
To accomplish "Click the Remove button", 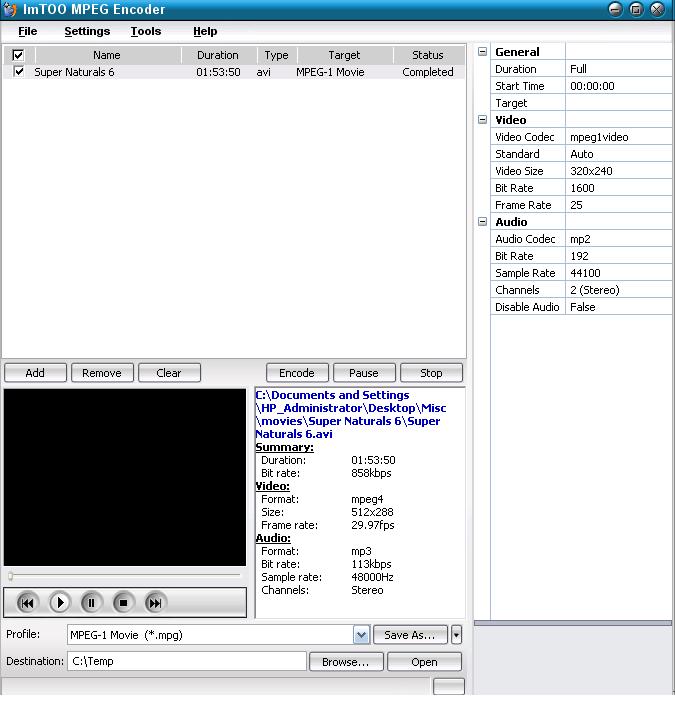I will click(x=102, y=373).
